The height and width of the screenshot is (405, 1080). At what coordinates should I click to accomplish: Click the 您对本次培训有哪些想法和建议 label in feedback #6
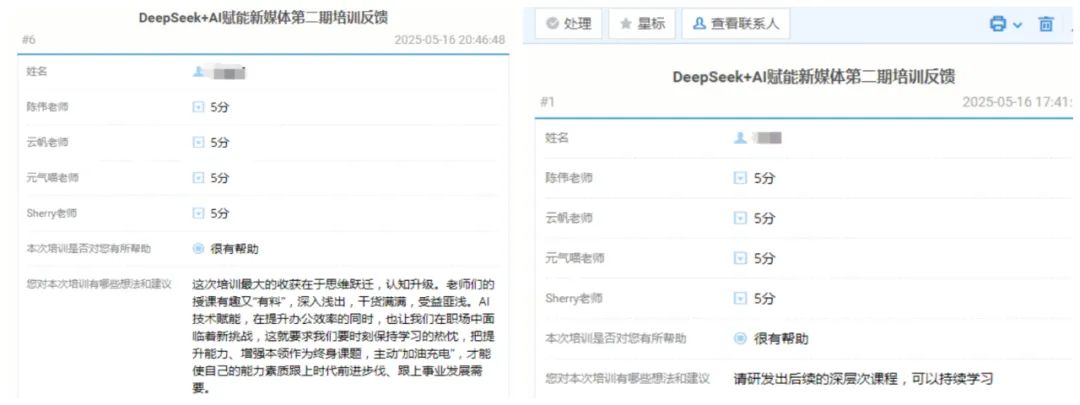98,284
